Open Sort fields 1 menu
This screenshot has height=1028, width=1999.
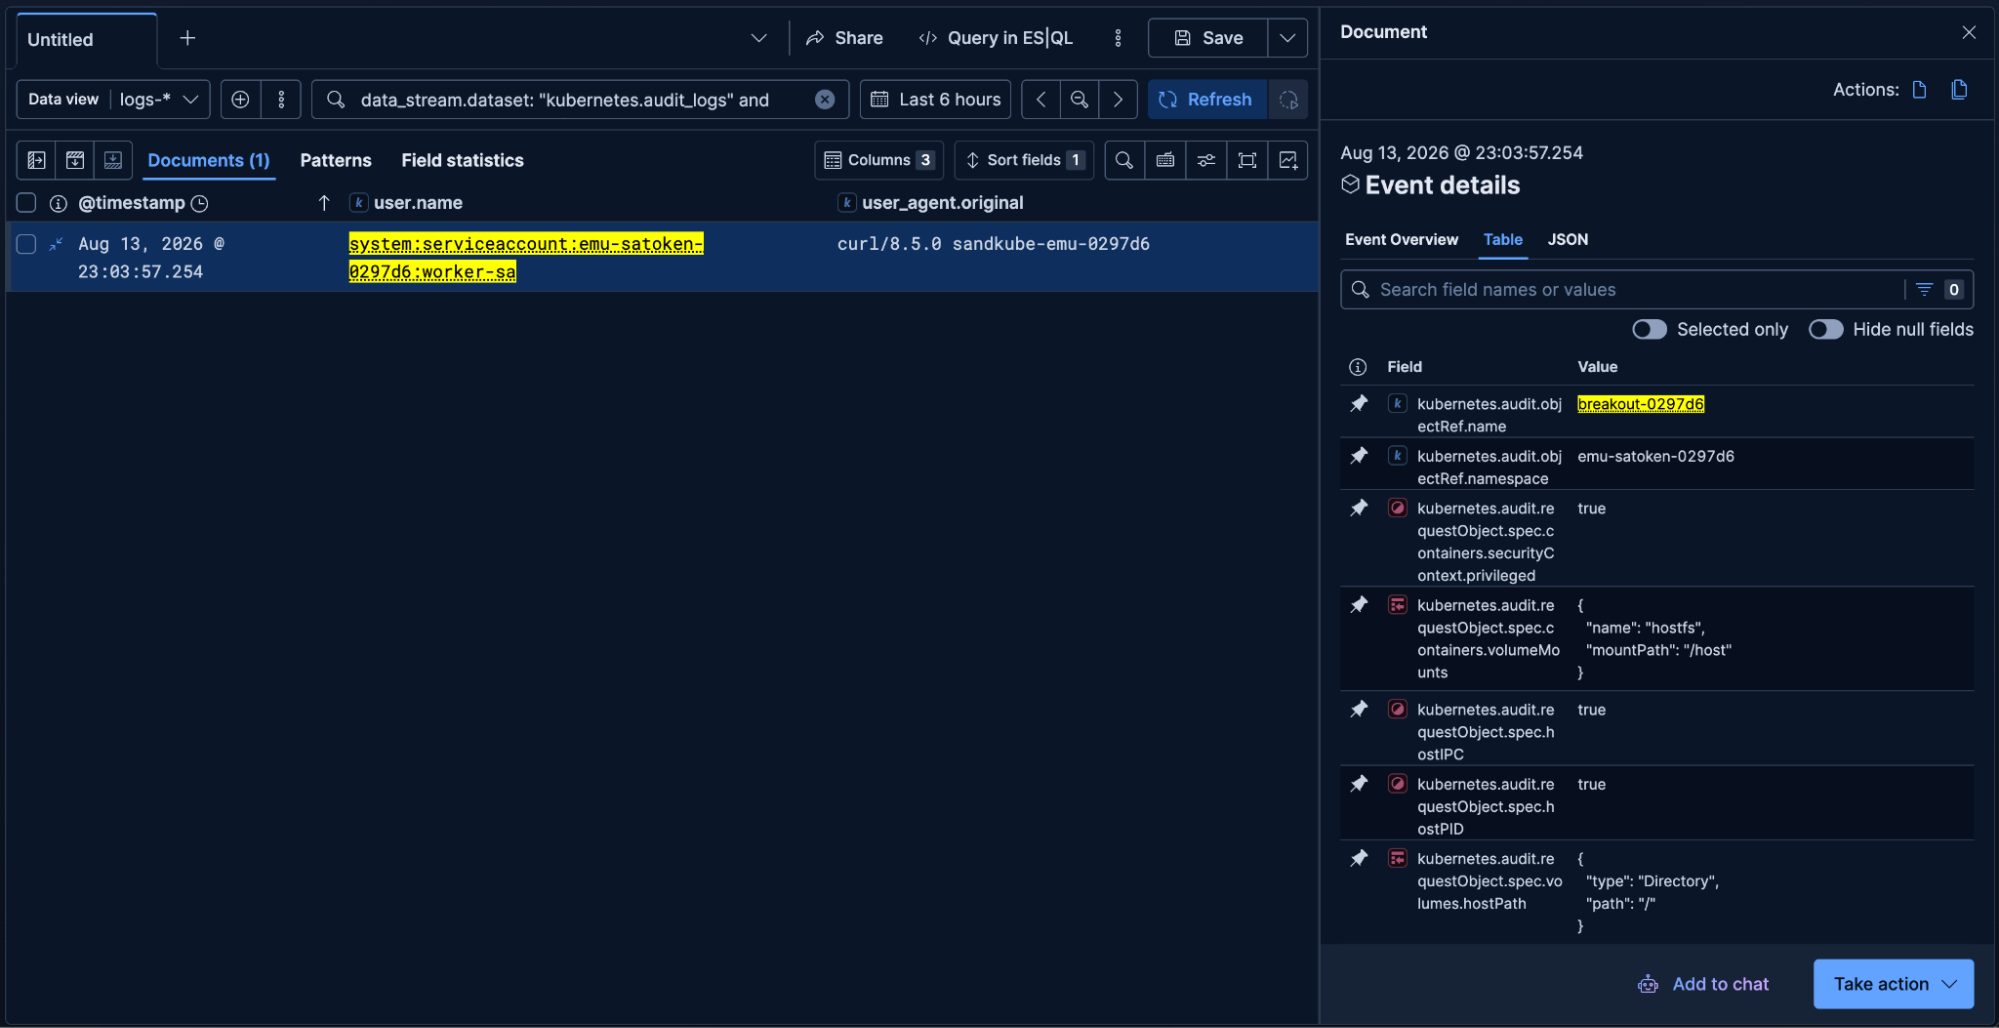pos(1024,160)
